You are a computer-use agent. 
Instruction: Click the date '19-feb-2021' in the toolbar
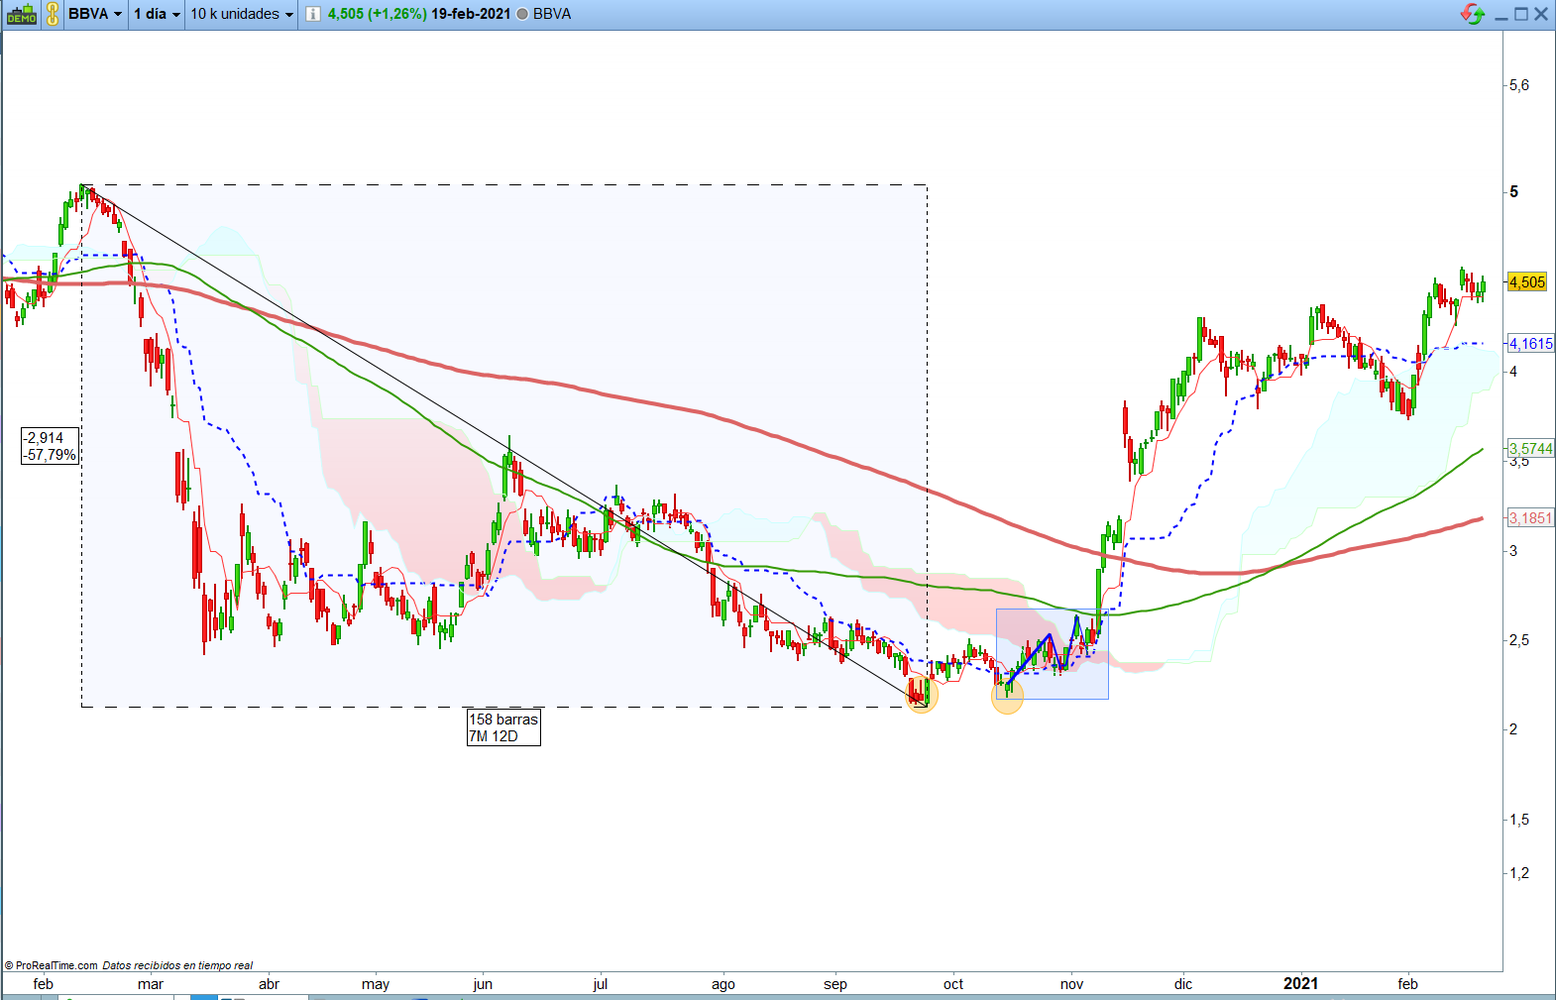tap(471, 14)
